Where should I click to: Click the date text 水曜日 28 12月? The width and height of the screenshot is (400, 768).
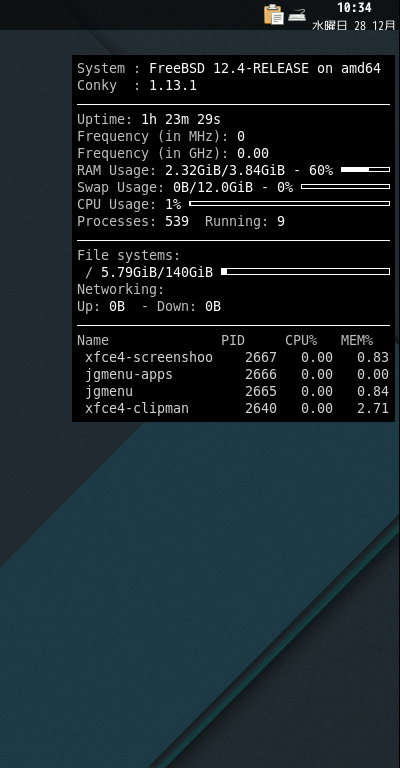click(353, 25)
